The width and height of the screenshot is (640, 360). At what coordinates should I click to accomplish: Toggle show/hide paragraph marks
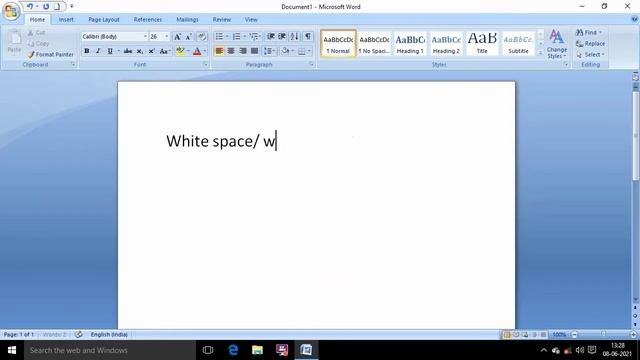click(308, 37)
